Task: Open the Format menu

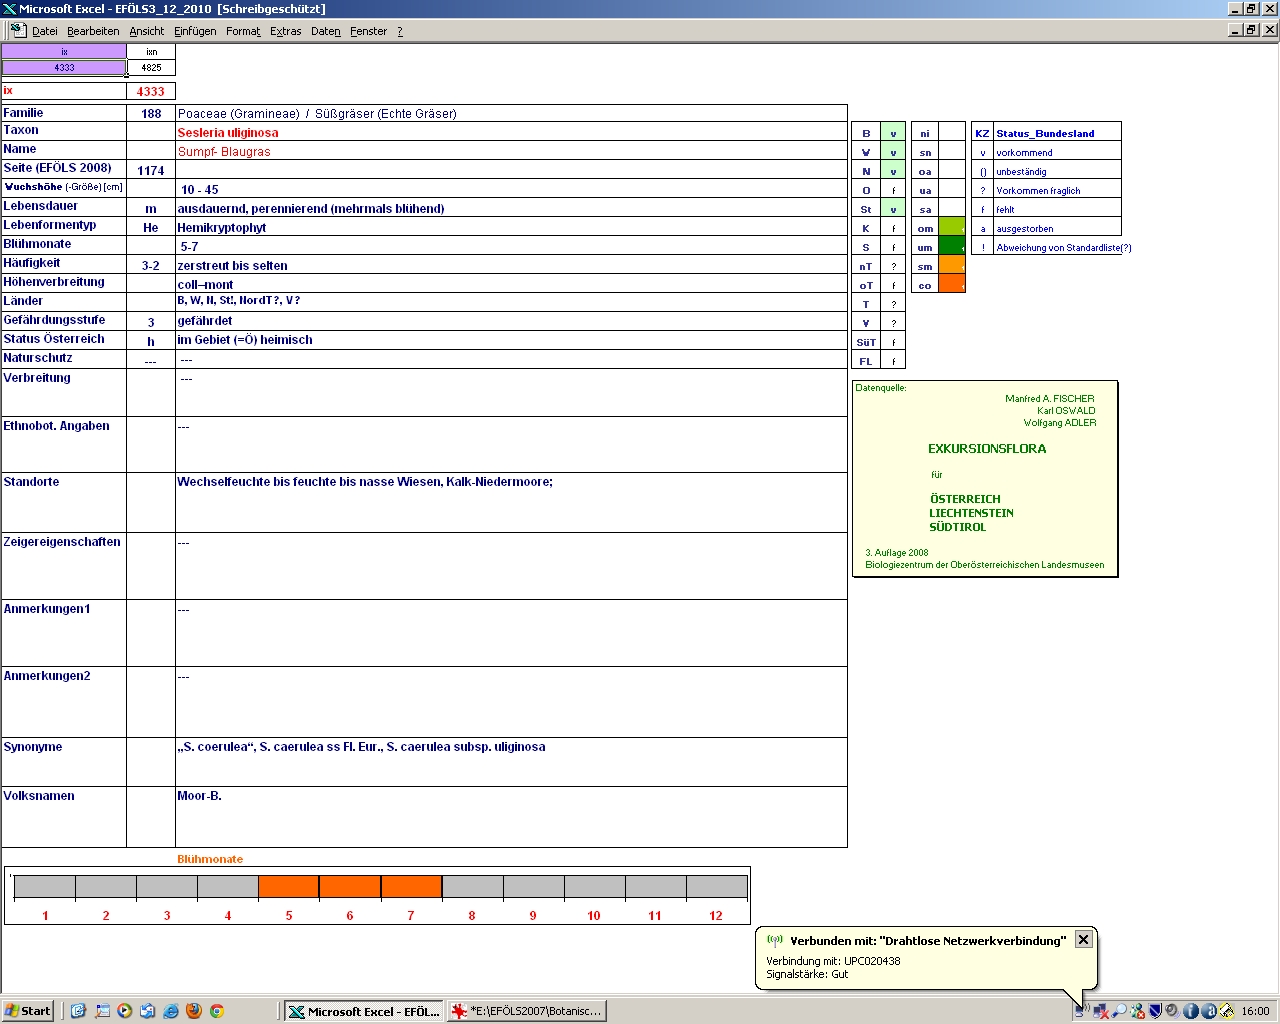Action: [x=243, y=31]
